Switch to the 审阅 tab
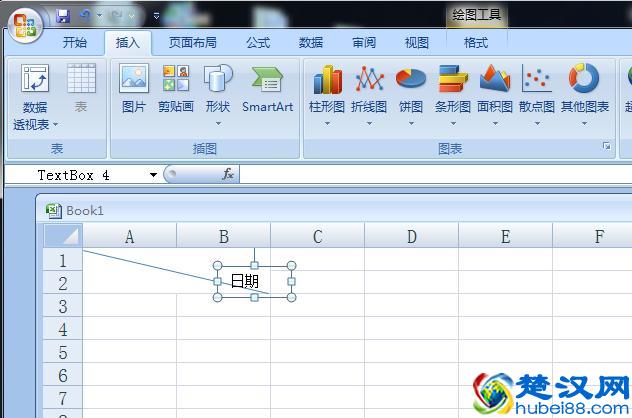The image size is (632, 418). [364, 42]
